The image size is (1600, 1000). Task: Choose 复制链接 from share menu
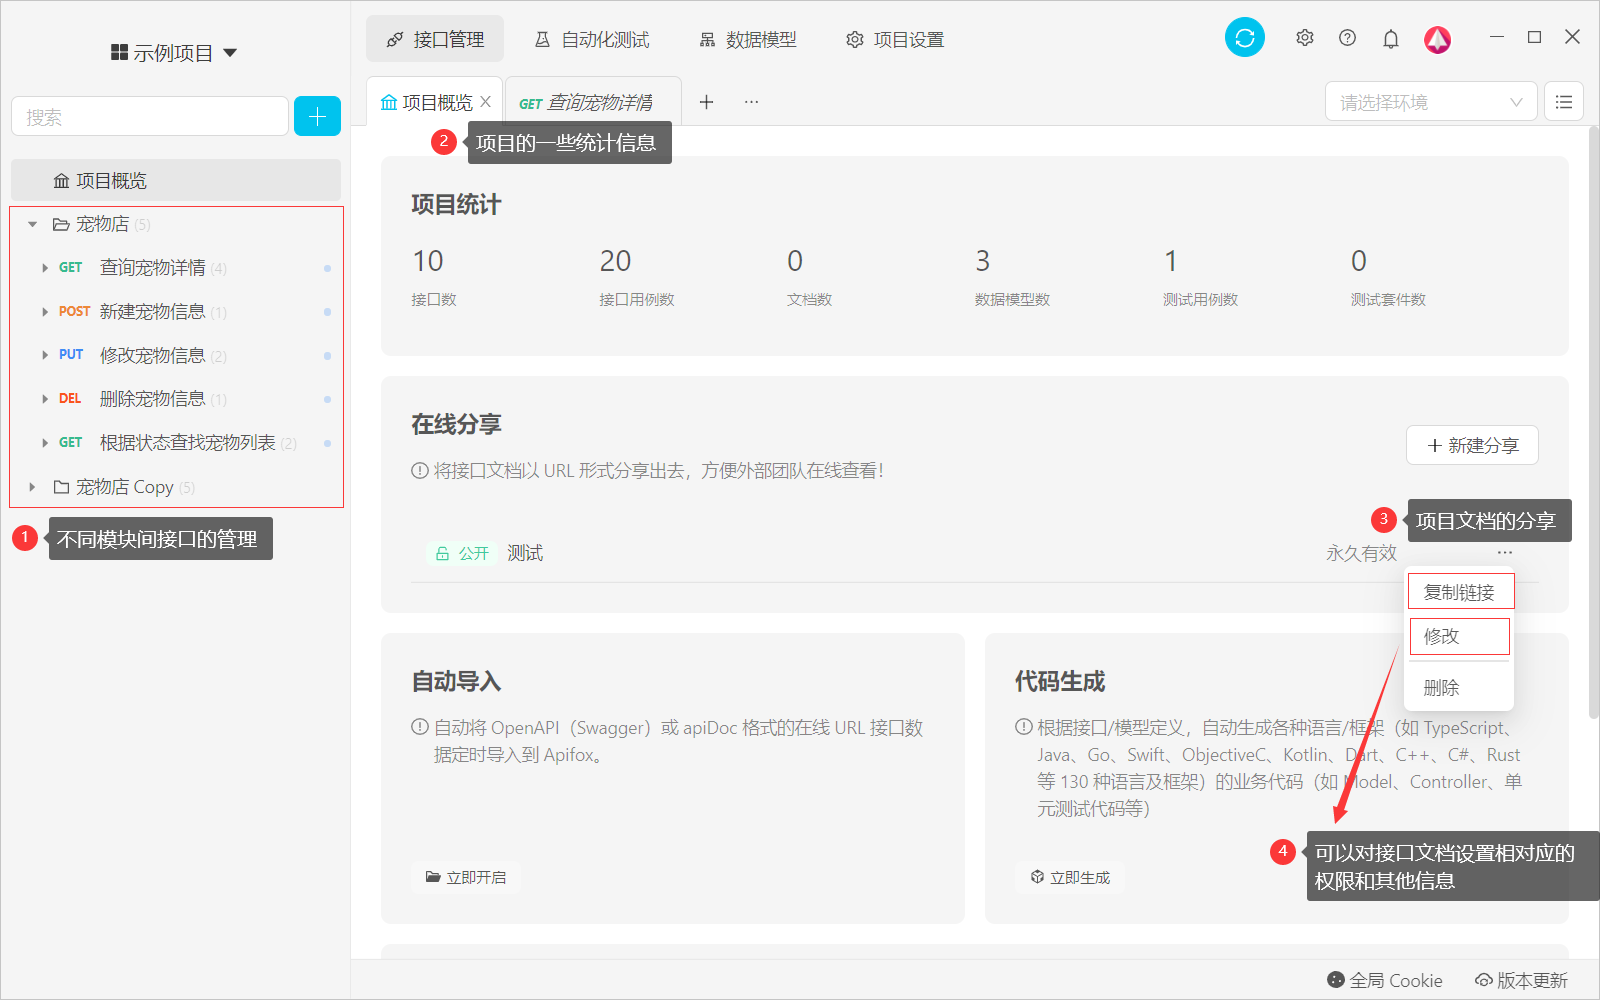(x=1460, y=592)
